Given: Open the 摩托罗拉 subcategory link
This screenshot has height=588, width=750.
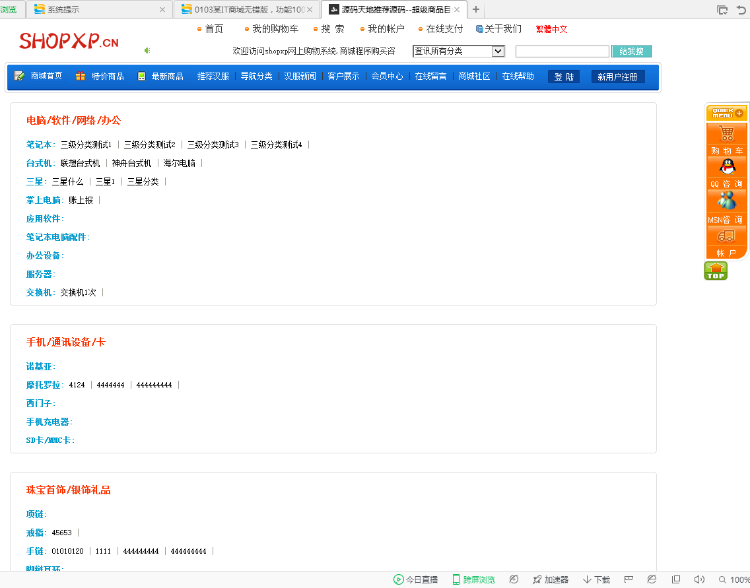Looking at the screenshot, I should pos(43,385).
